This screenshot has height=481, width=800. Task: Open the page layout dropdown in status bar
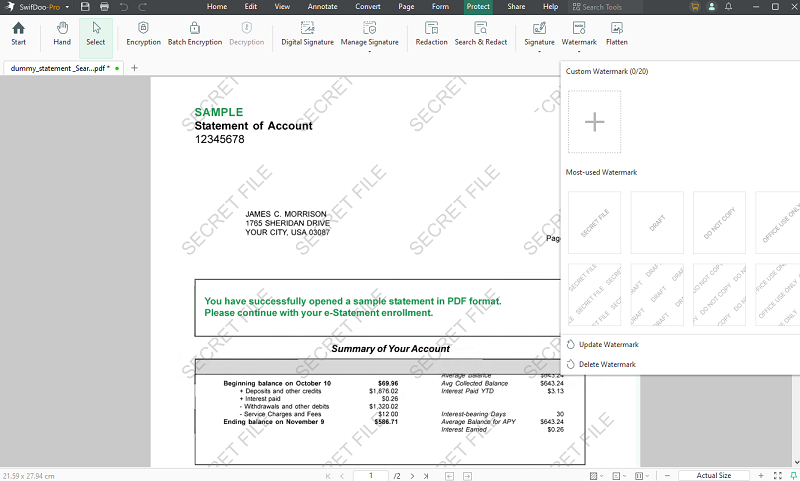(x=618, y=476)
